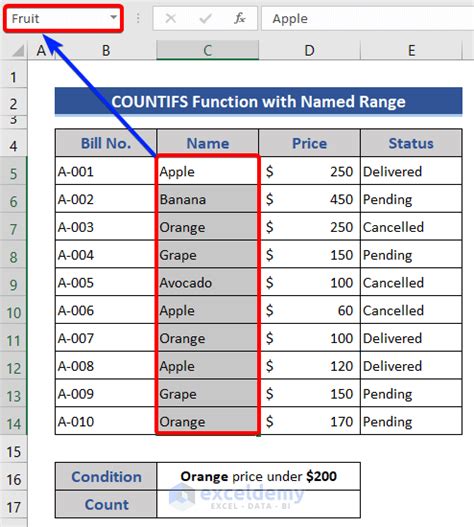Select cell A-004

[106, 255]
